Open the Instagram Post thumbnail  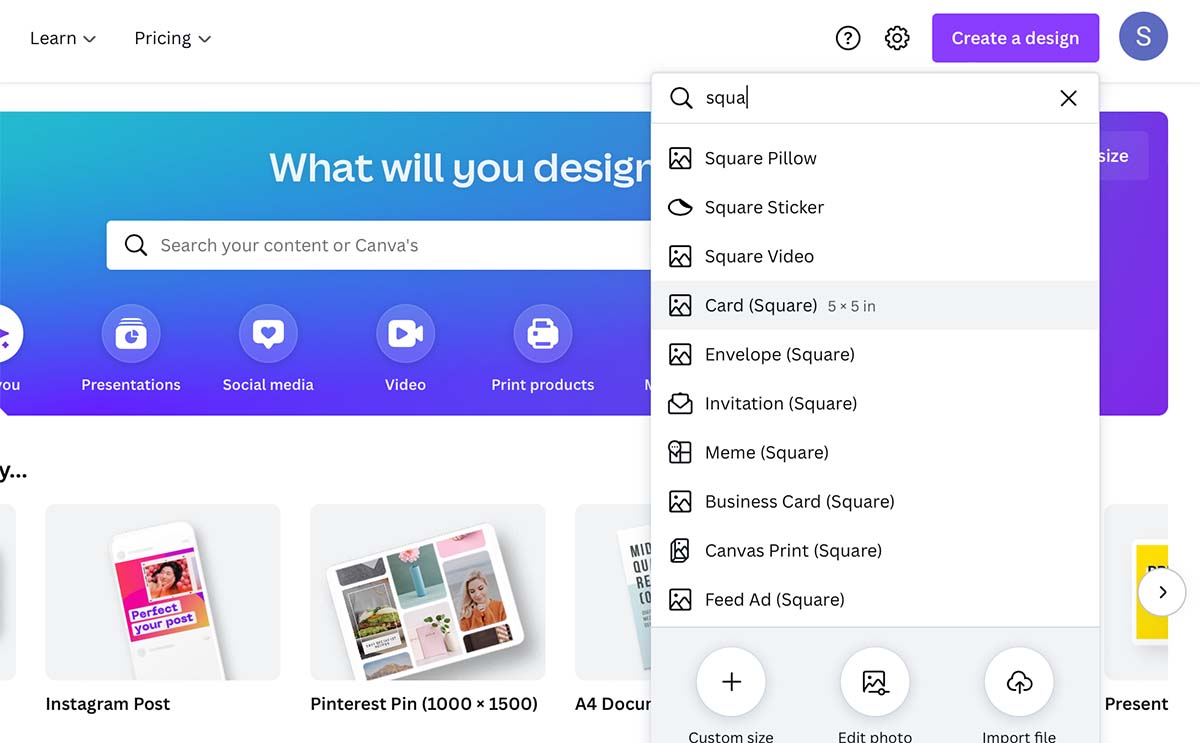163,592
